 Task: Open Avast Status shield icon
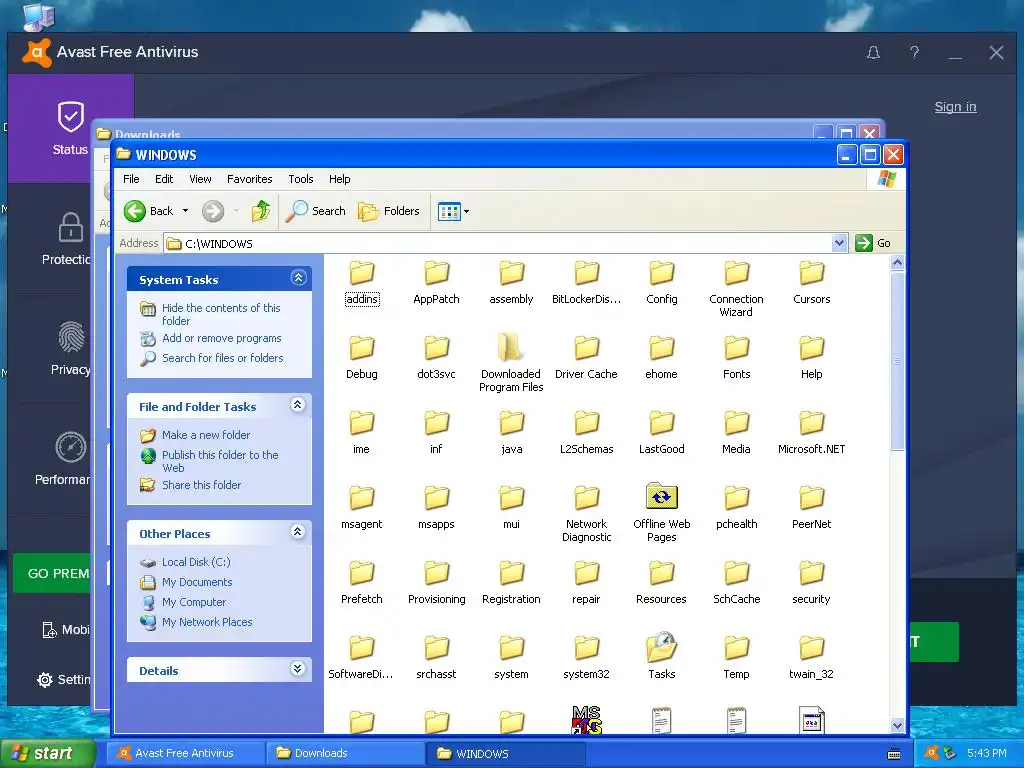[x=71, y=118]
